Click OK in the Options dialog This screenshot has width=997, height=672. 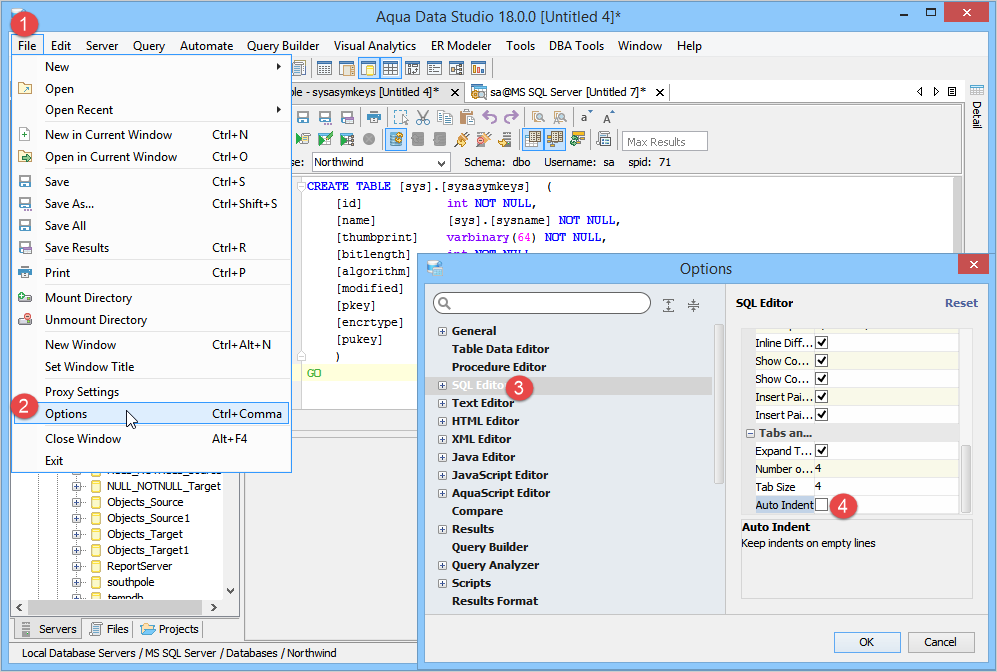(x=867, y=642)
